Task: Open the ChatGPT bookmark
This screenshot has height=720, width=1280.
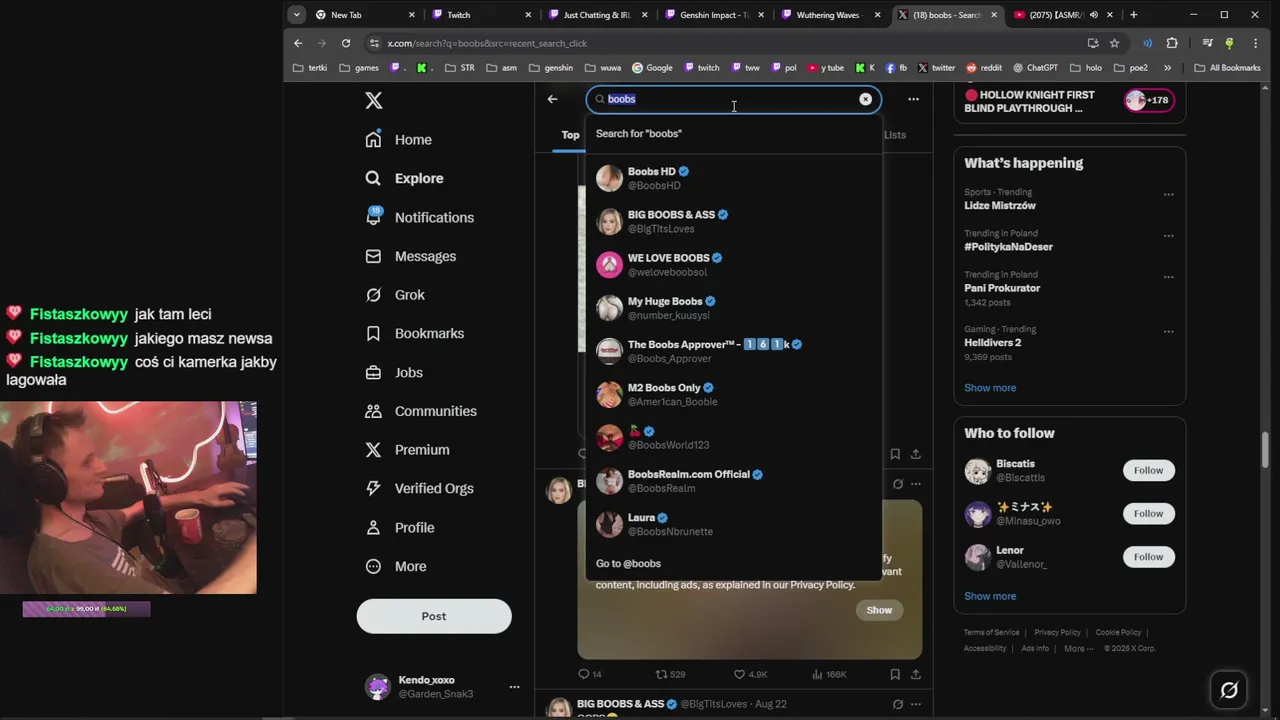Action: [1035, 68]
